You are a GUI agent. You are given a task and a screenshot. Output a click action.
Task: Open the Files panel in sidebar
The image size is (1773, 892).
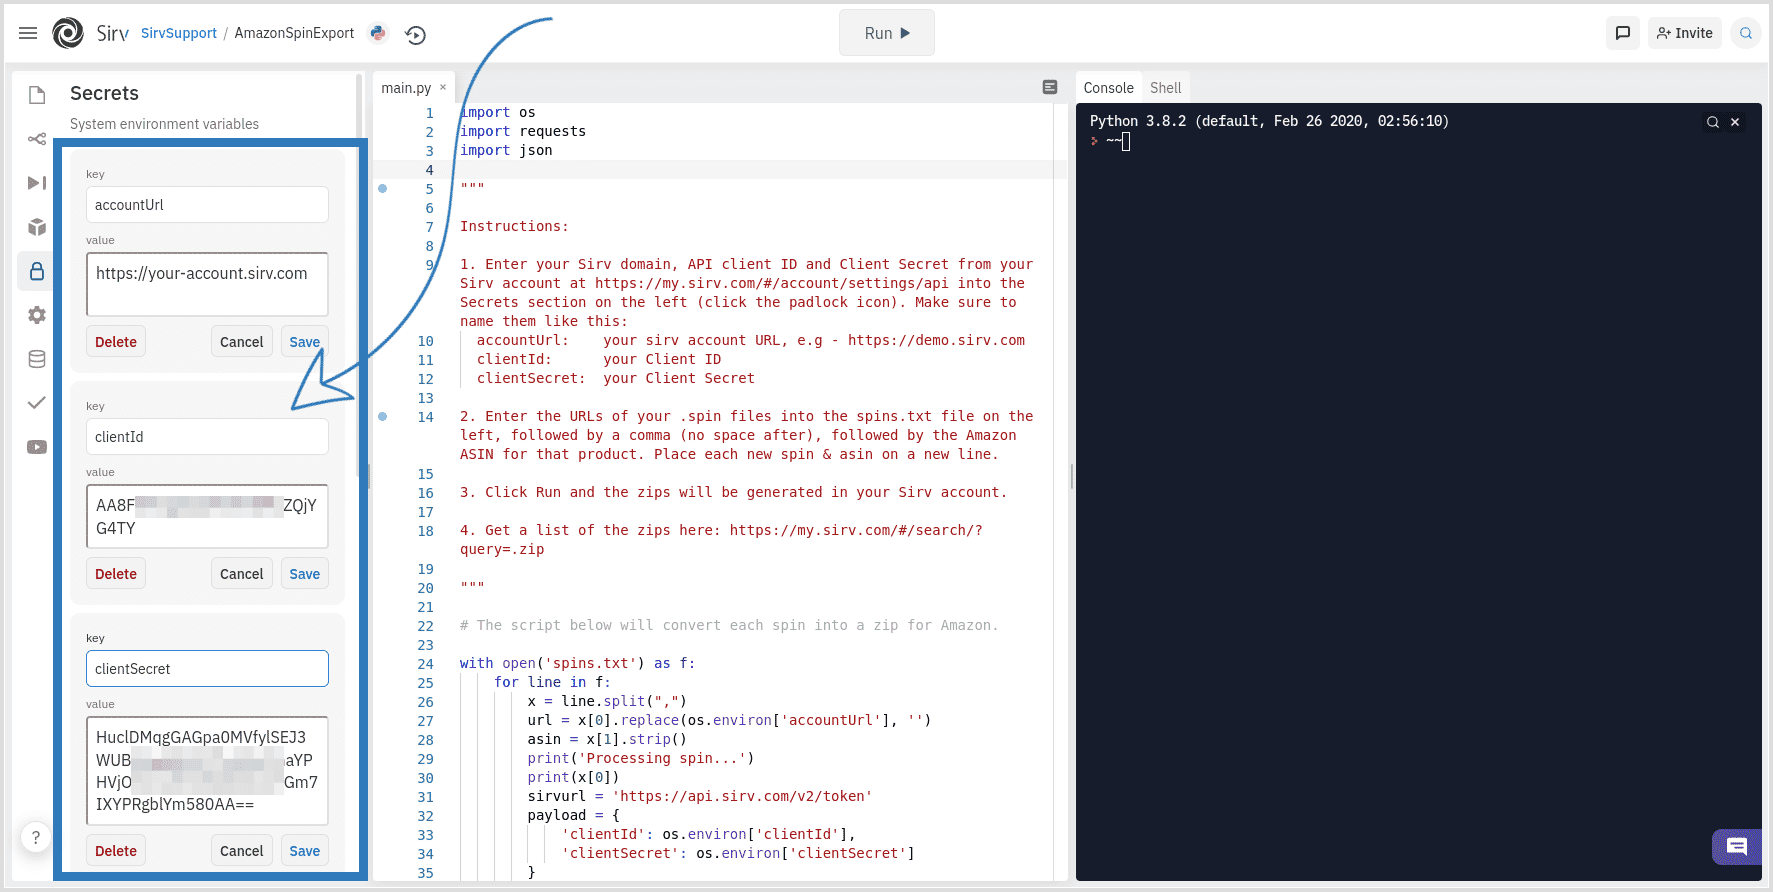pyautogui.click(x=37, y=95)
